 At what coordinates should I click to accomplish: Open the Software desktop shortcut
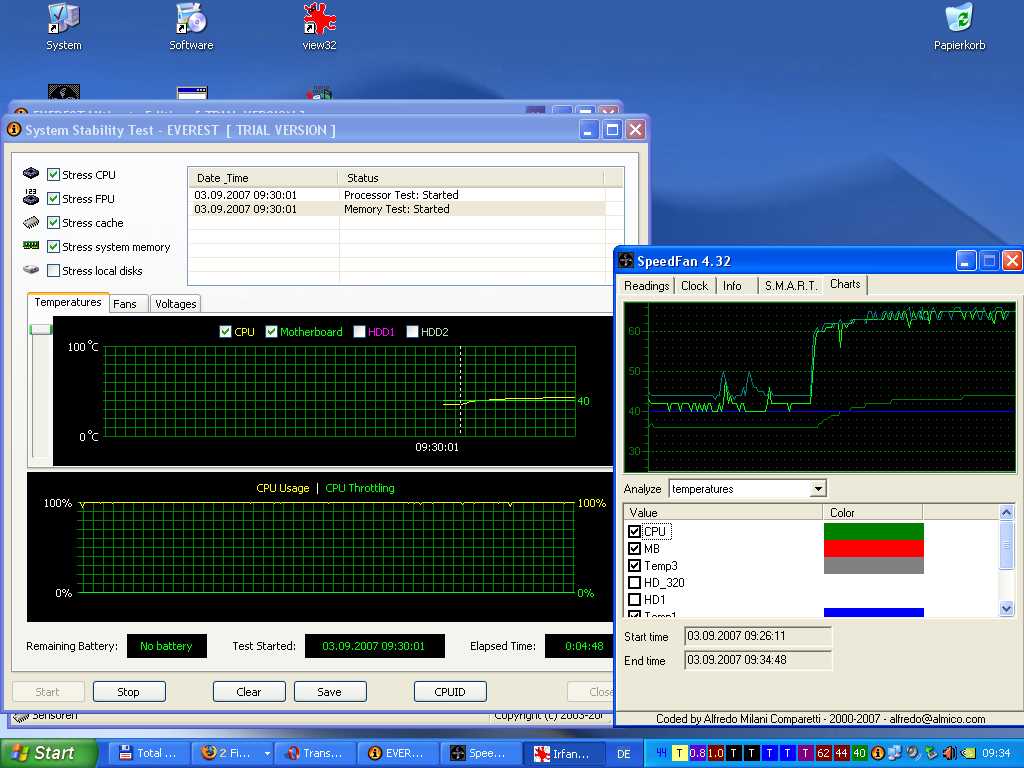tap(191, 26)
